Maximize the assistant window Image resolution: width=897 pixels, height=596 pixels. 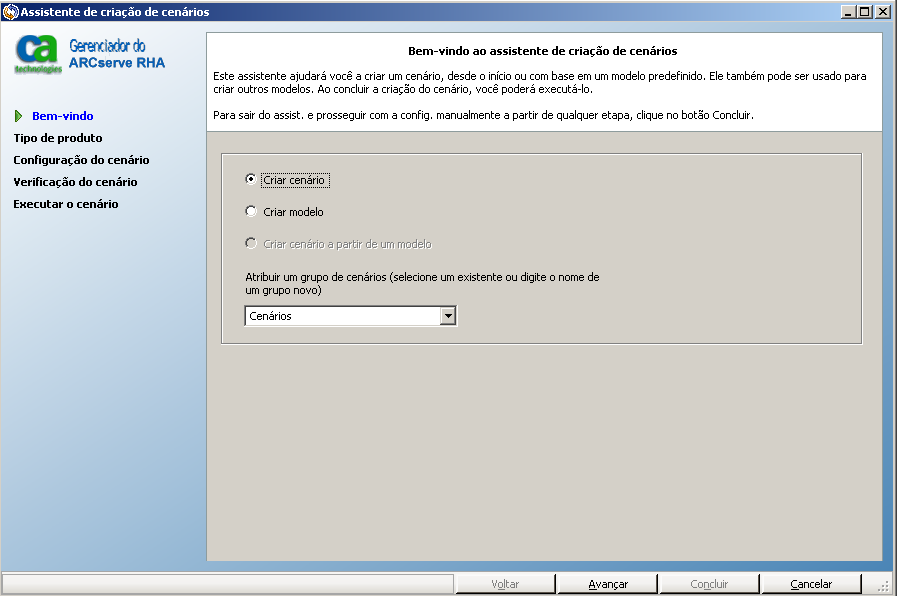tap(865, 11)
